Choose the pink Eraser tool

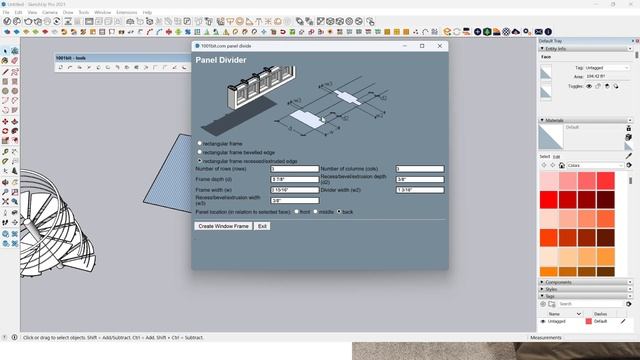click(15, 61)
